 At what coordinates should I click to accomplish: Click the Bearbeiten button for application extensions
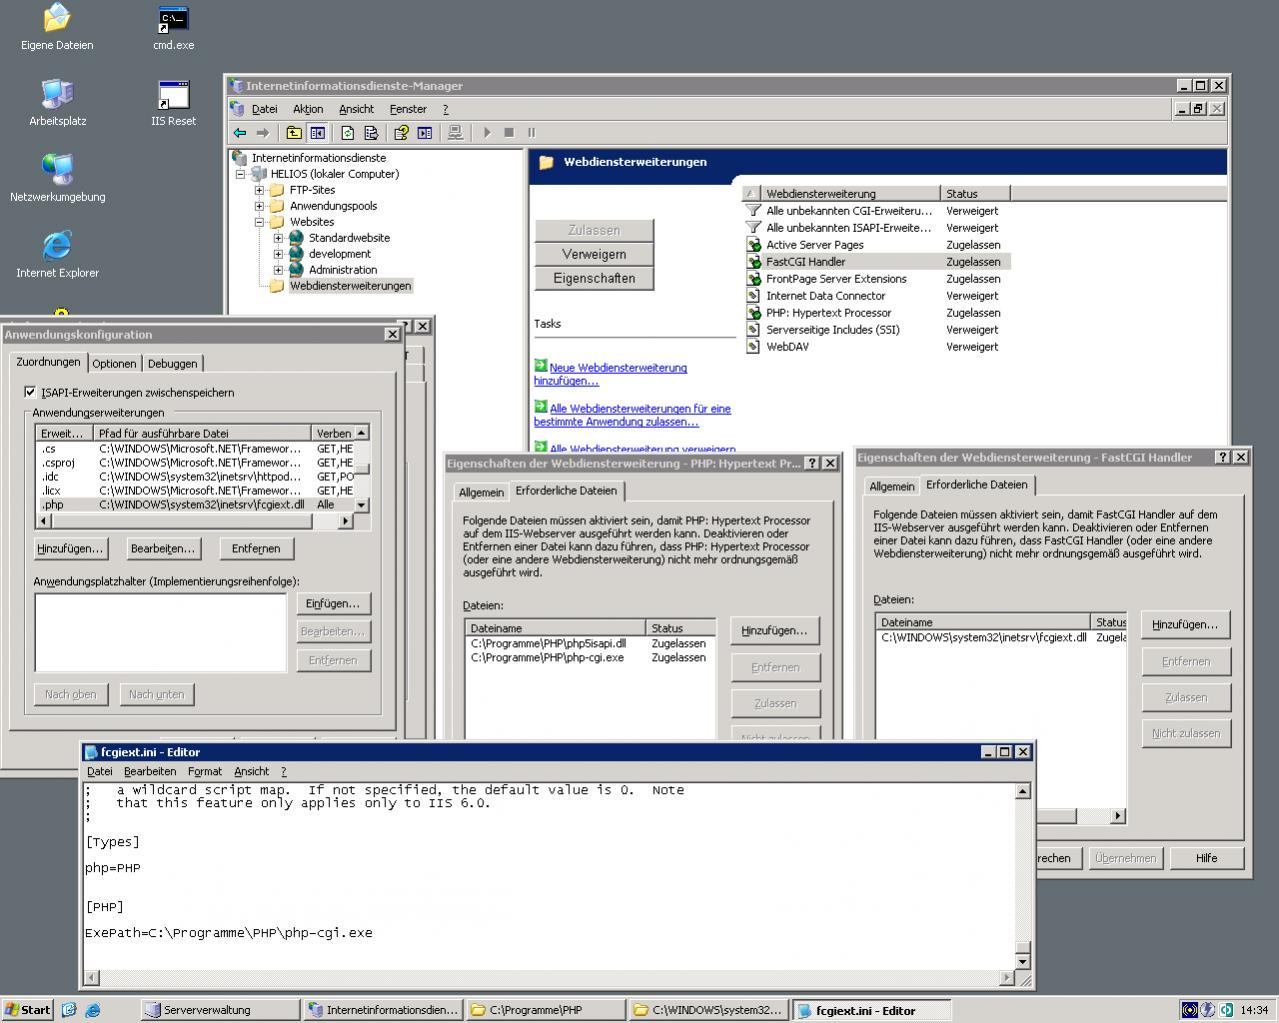tap(163, 548)
